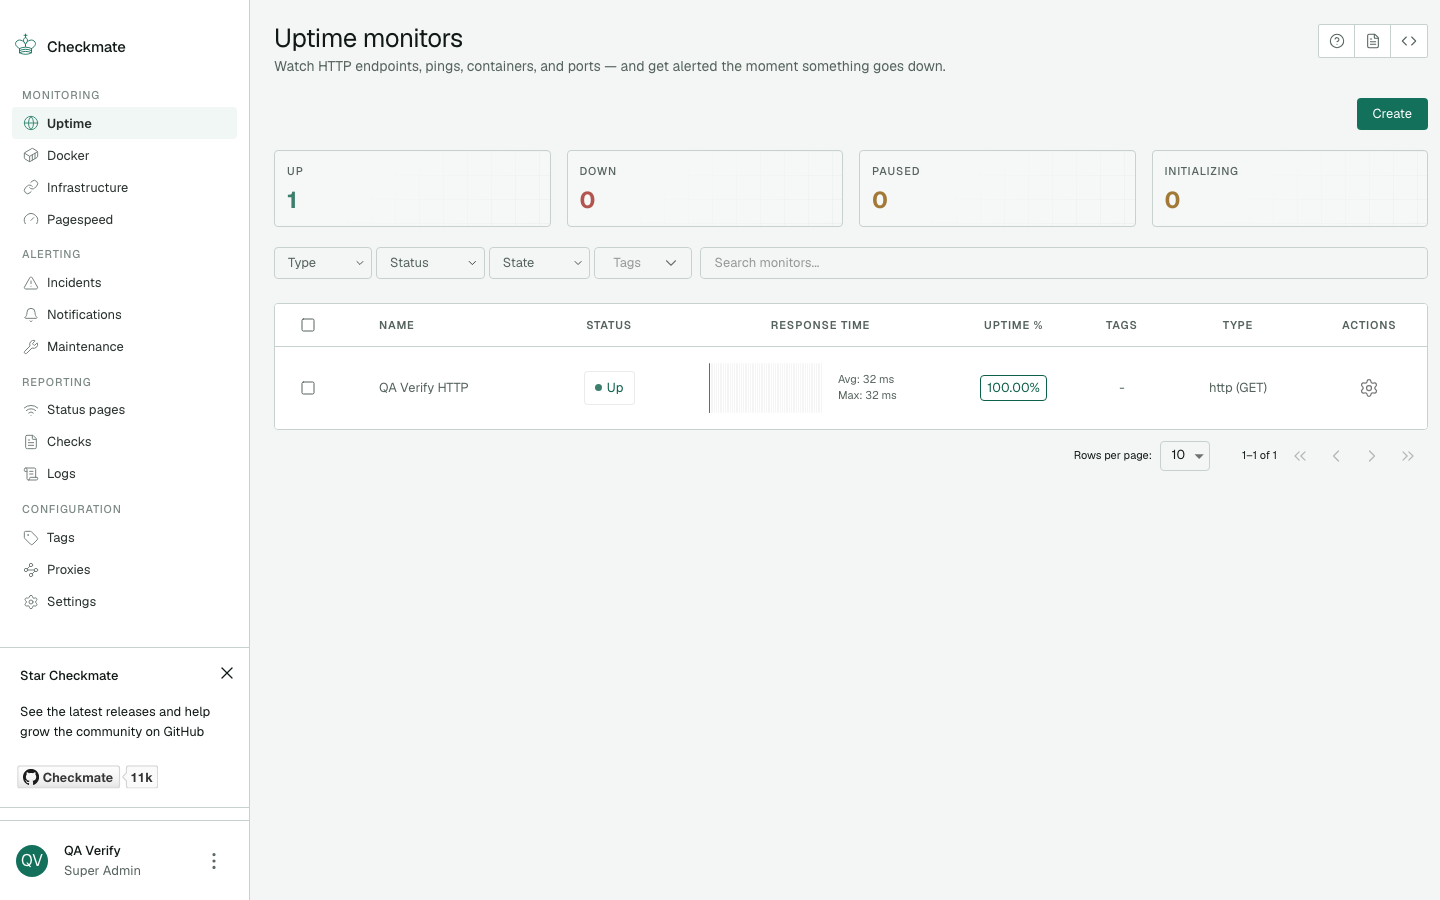Select the Uptime sidebar item

124,123
